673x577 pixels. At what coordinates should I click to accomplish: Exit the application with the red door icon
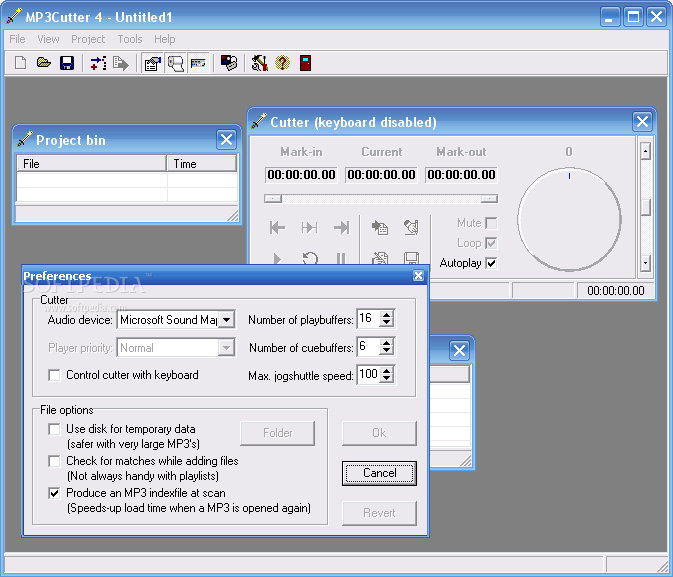(305, 63)
